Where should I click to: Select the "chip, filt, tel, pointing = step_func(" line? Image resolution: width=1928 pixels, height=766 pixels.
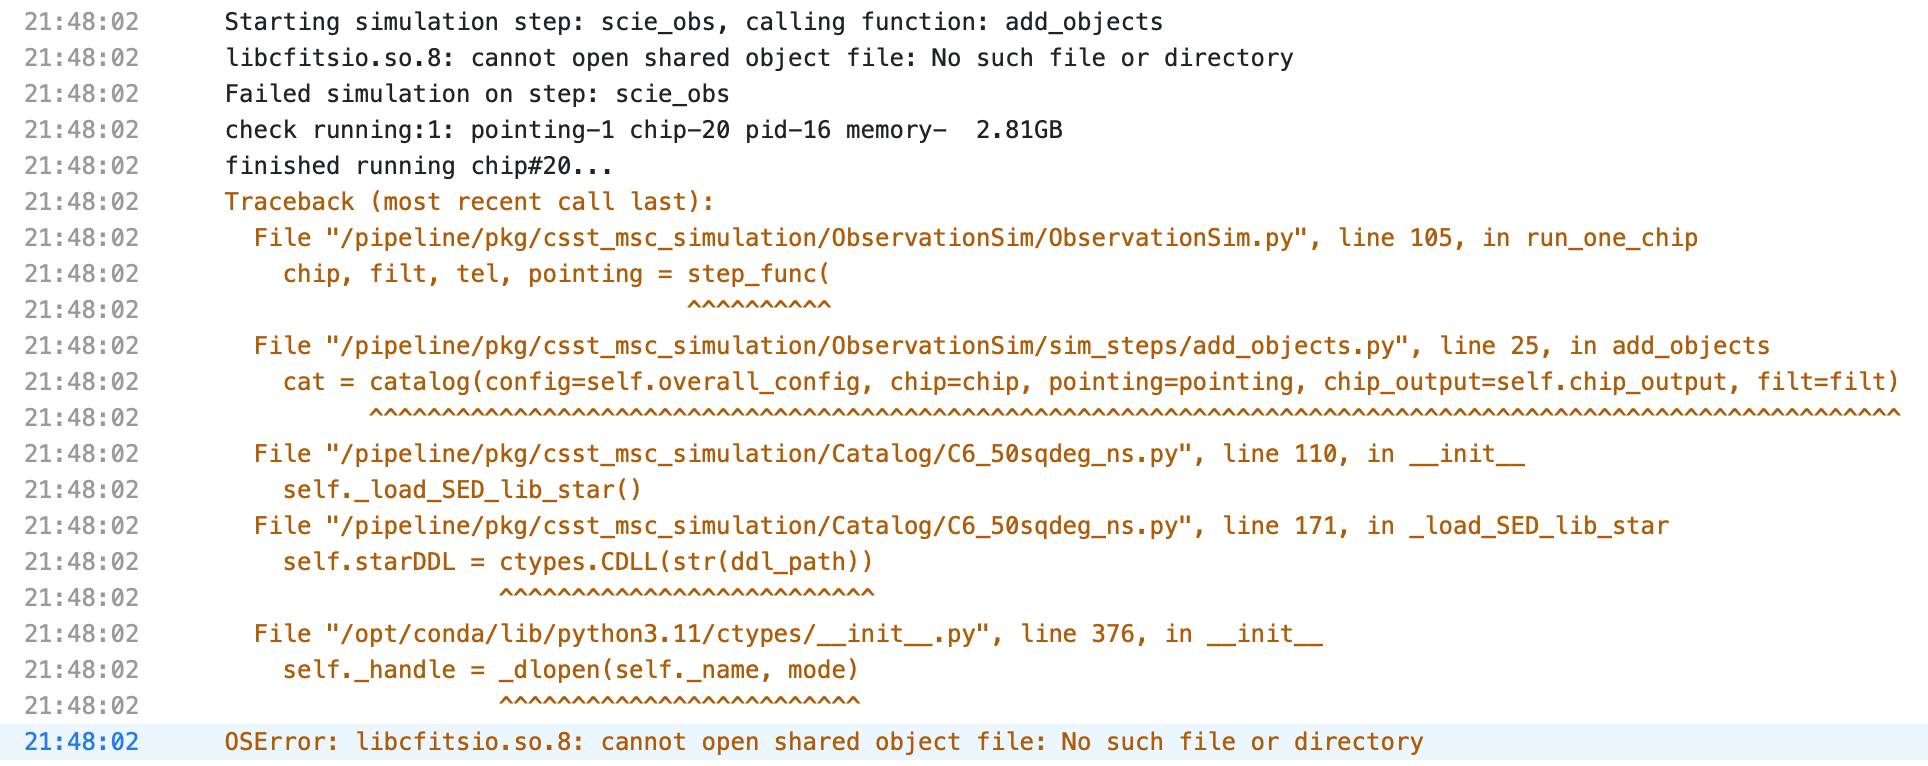point(556,274)
